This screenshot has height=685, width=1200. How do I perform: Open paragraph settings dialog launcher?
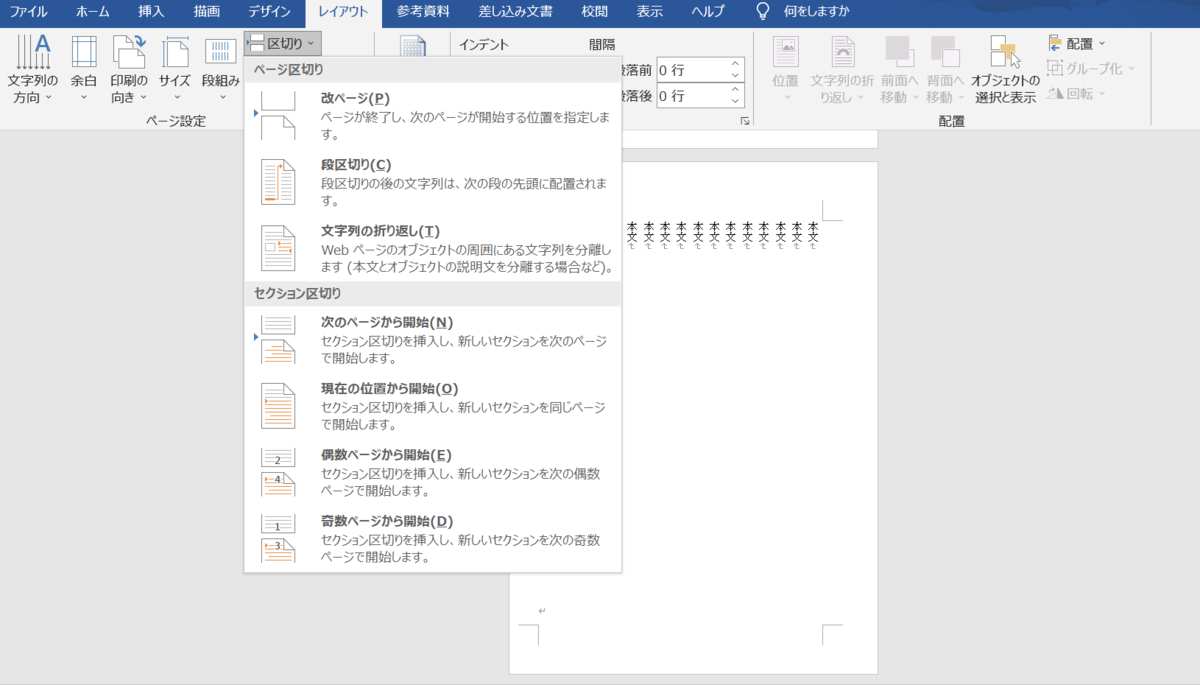pyautogui.click(x=743, y=121)
